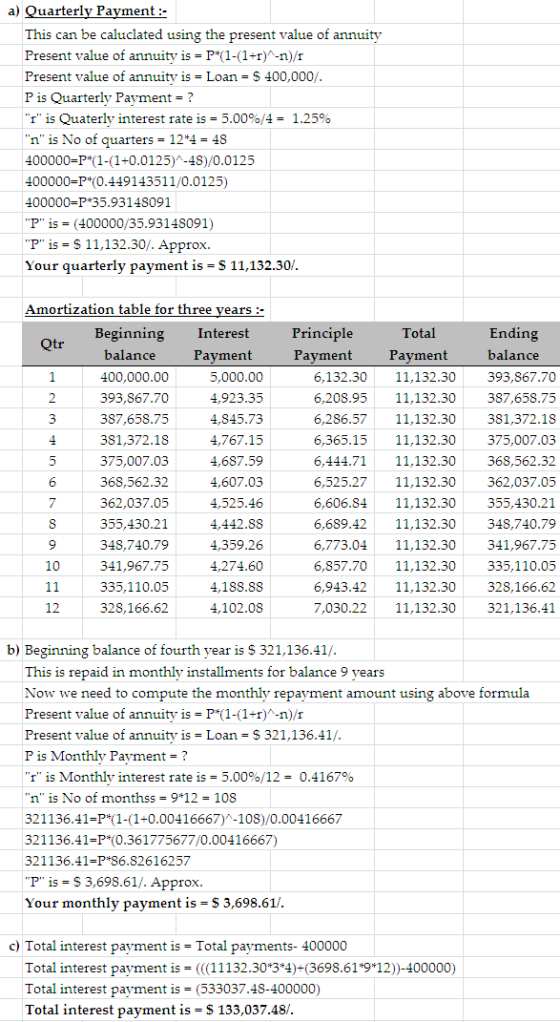Select the 'Ending balance' column header
This screenshot has height=1022, width=560.
click(x=514, y=344)
